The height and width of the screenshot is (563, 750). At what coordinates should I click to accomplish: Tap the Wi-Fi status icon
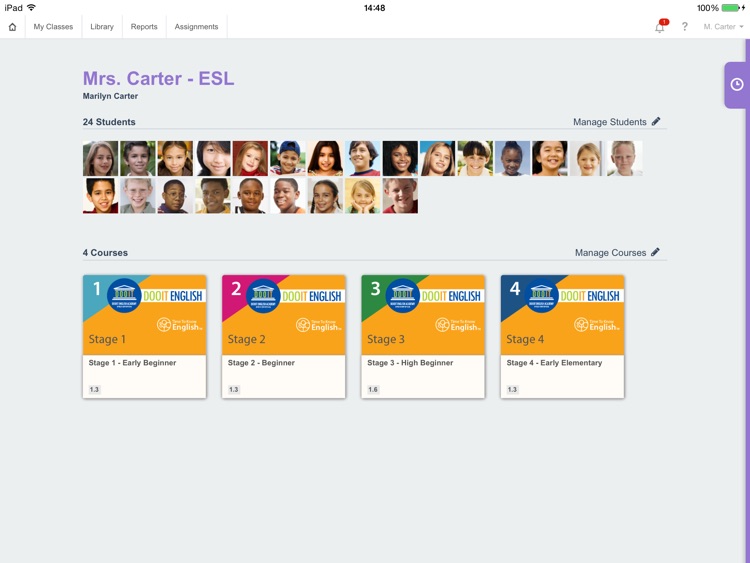point(32,8)
